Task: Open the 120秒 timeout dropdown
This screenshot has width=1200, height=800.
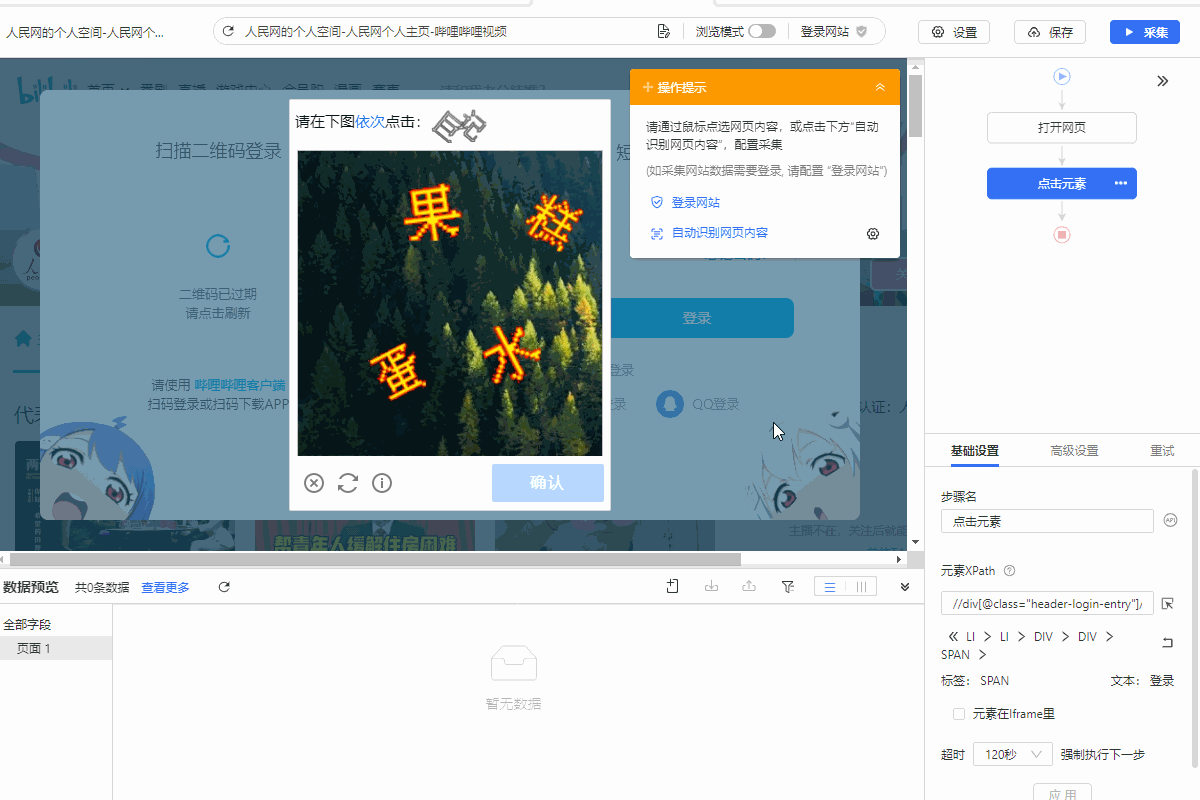Action: (x=1012, y=754)
